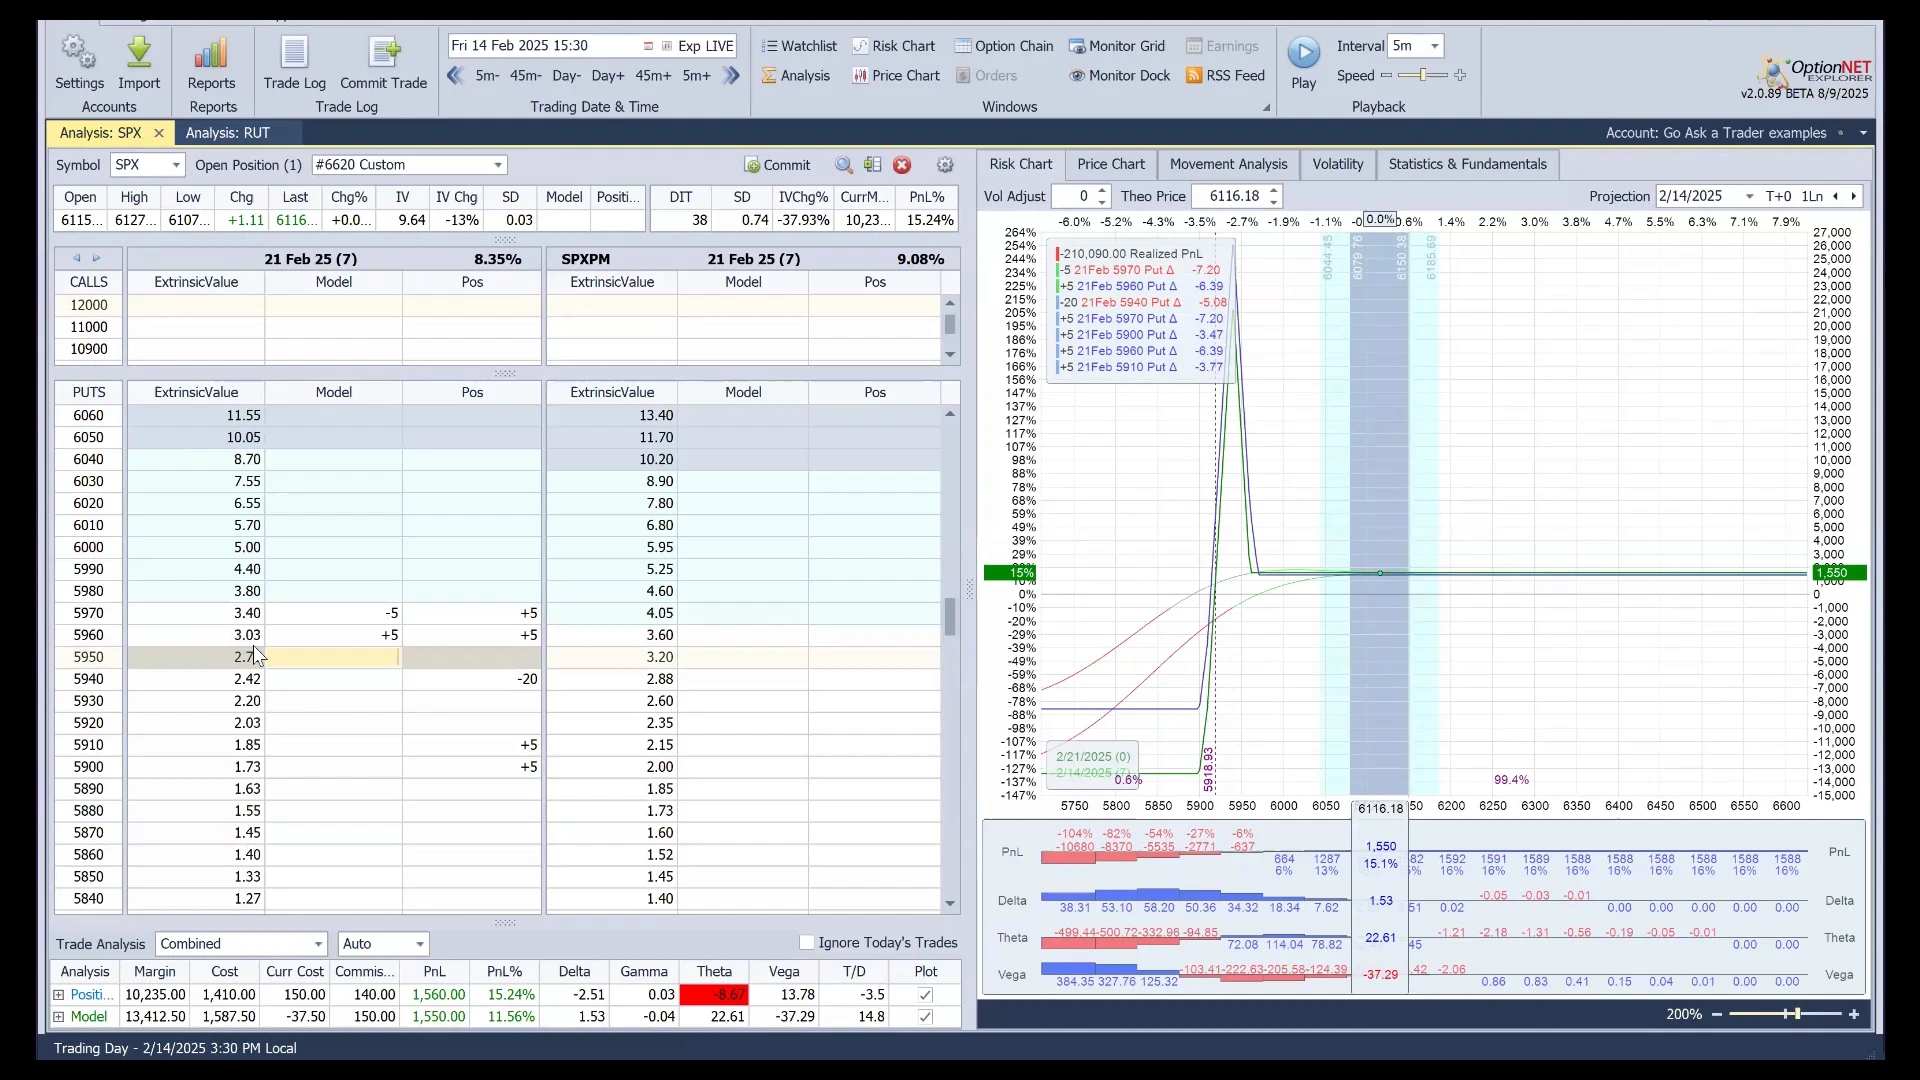Decrease playback speed with the minus icon
The height and width of the screenshot is (1080, 1920).
[1386, 75]
